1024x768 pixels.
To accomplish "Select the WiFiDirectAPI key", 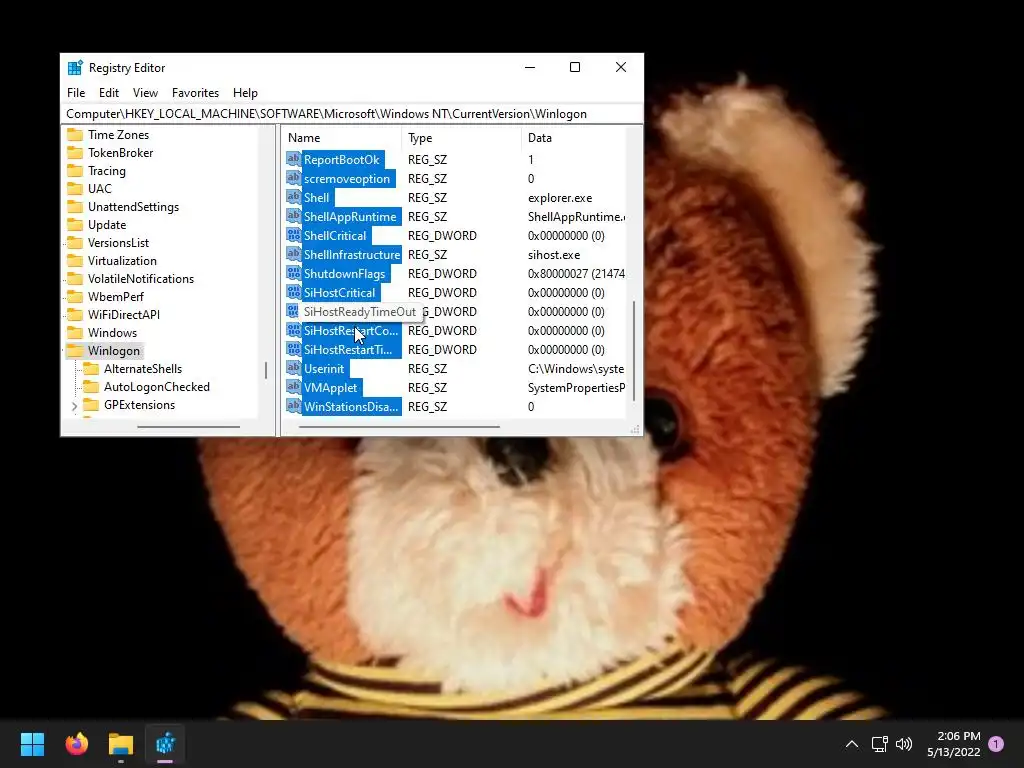I will (123, 315).
